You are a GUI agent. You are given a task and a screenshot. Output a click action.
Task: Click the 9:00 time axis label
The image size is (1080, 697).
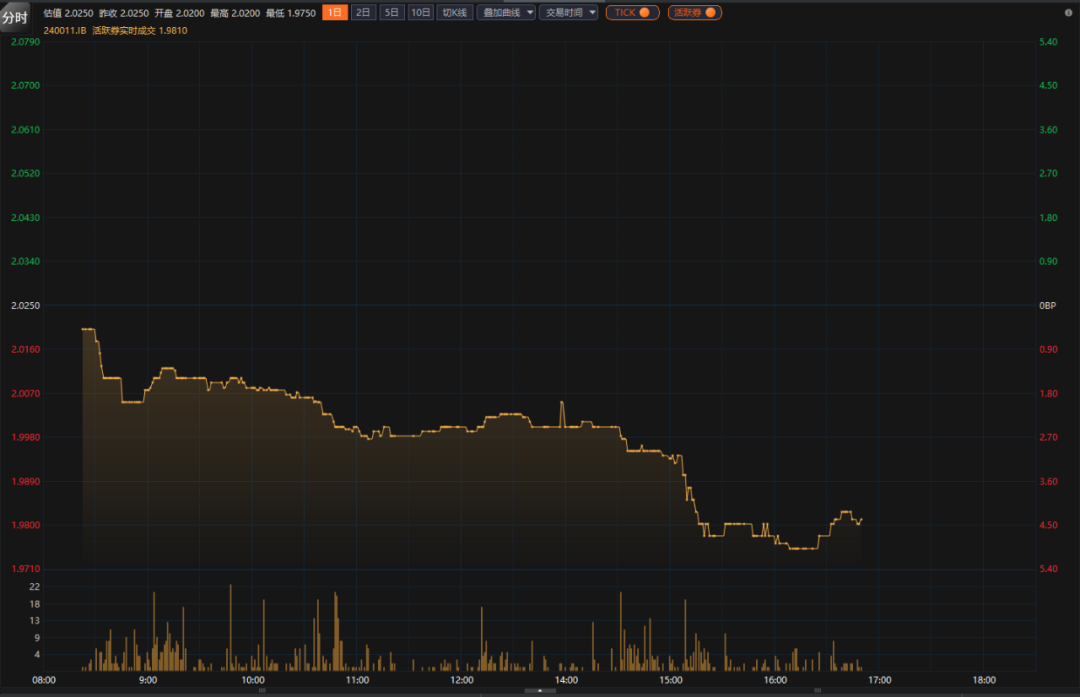148,680
